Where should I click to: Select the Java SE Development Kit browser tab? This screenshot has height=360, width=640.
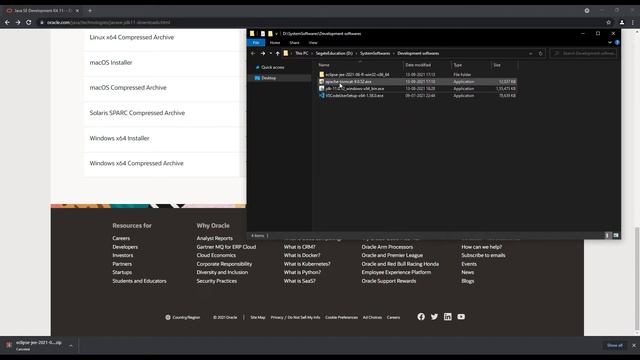[42, 11]
